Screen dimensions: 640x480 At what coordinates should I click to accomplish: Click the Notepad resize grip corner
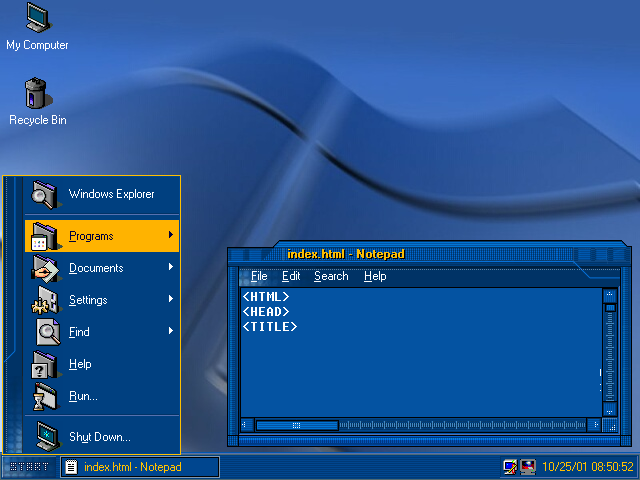point(611,426)
